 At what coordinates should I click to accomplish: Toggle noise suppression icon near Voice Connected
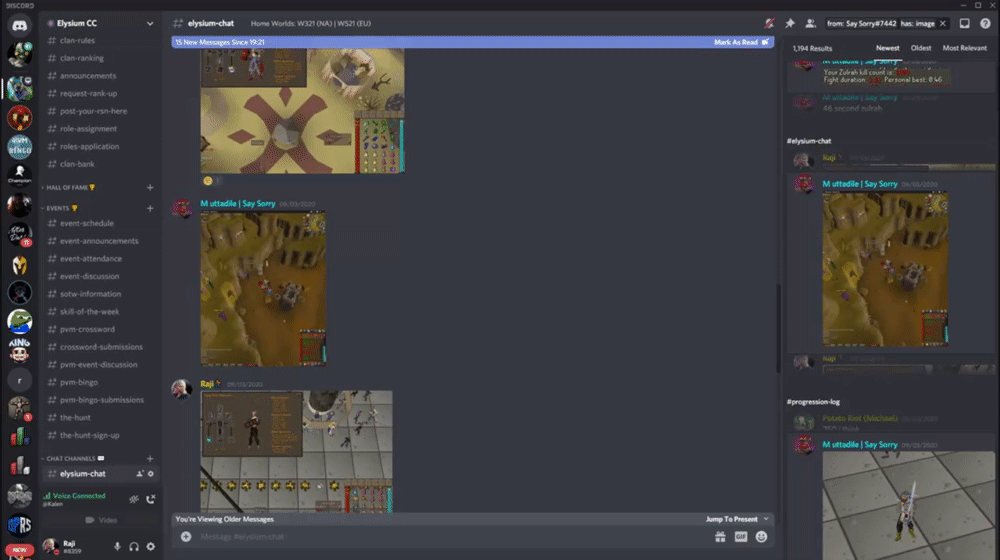134,499
